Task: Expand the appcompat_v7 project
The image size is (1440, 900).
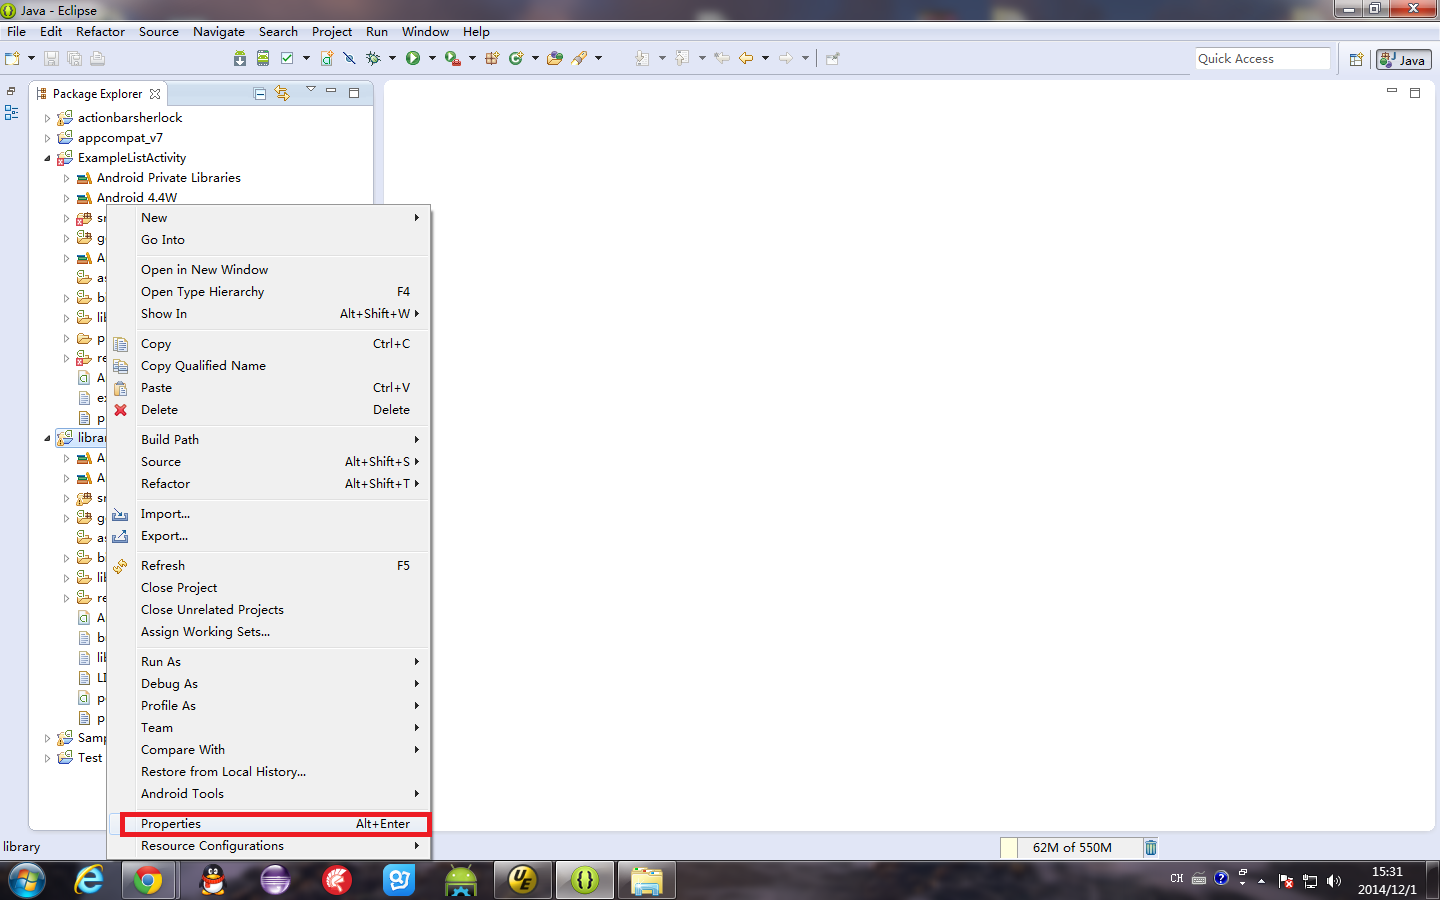Action: tap(47, 138)
